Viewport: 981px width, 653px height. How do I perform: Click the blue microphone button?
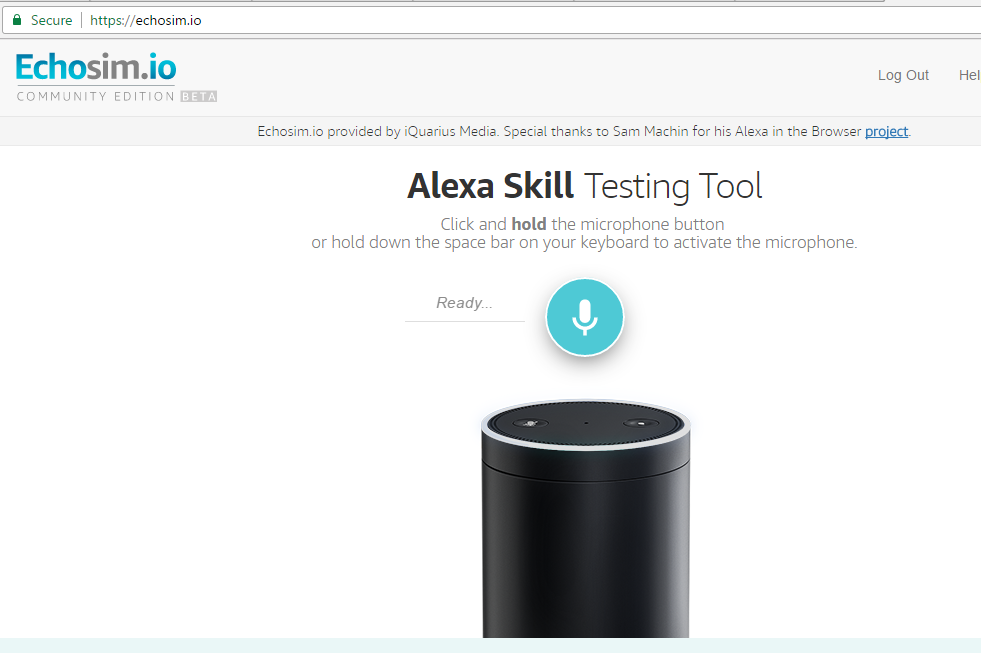click(x=584, y=317)
